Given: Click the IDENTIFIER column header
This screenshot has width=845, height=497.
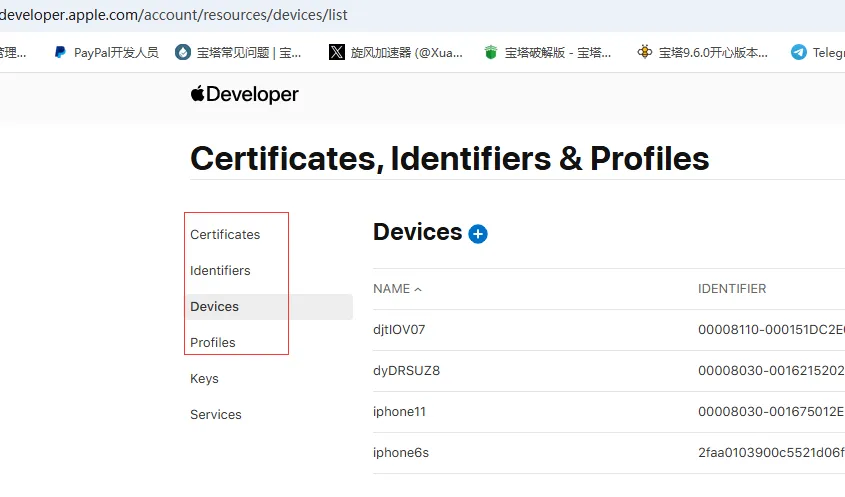Looking at the screenshot, I should click(x=732, y=289).
